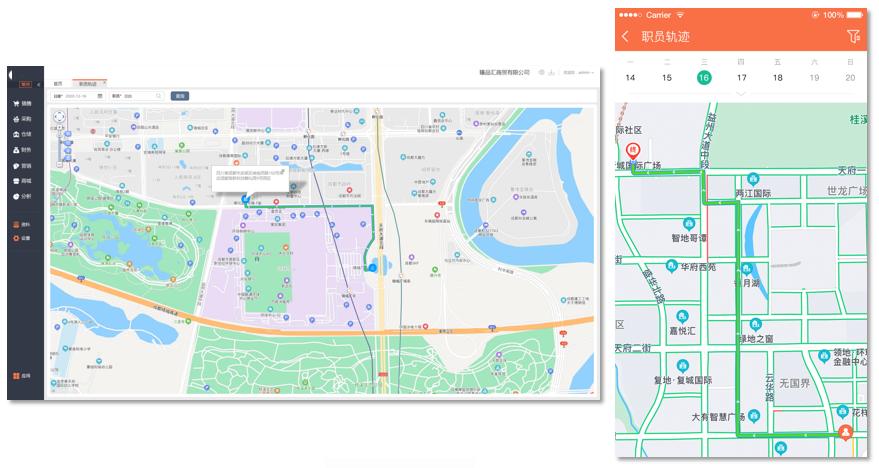This screenshot has width=879, height=468.
Task: Select highlighted date 16 in phone calendar
Action: click(x=704, y=77)
